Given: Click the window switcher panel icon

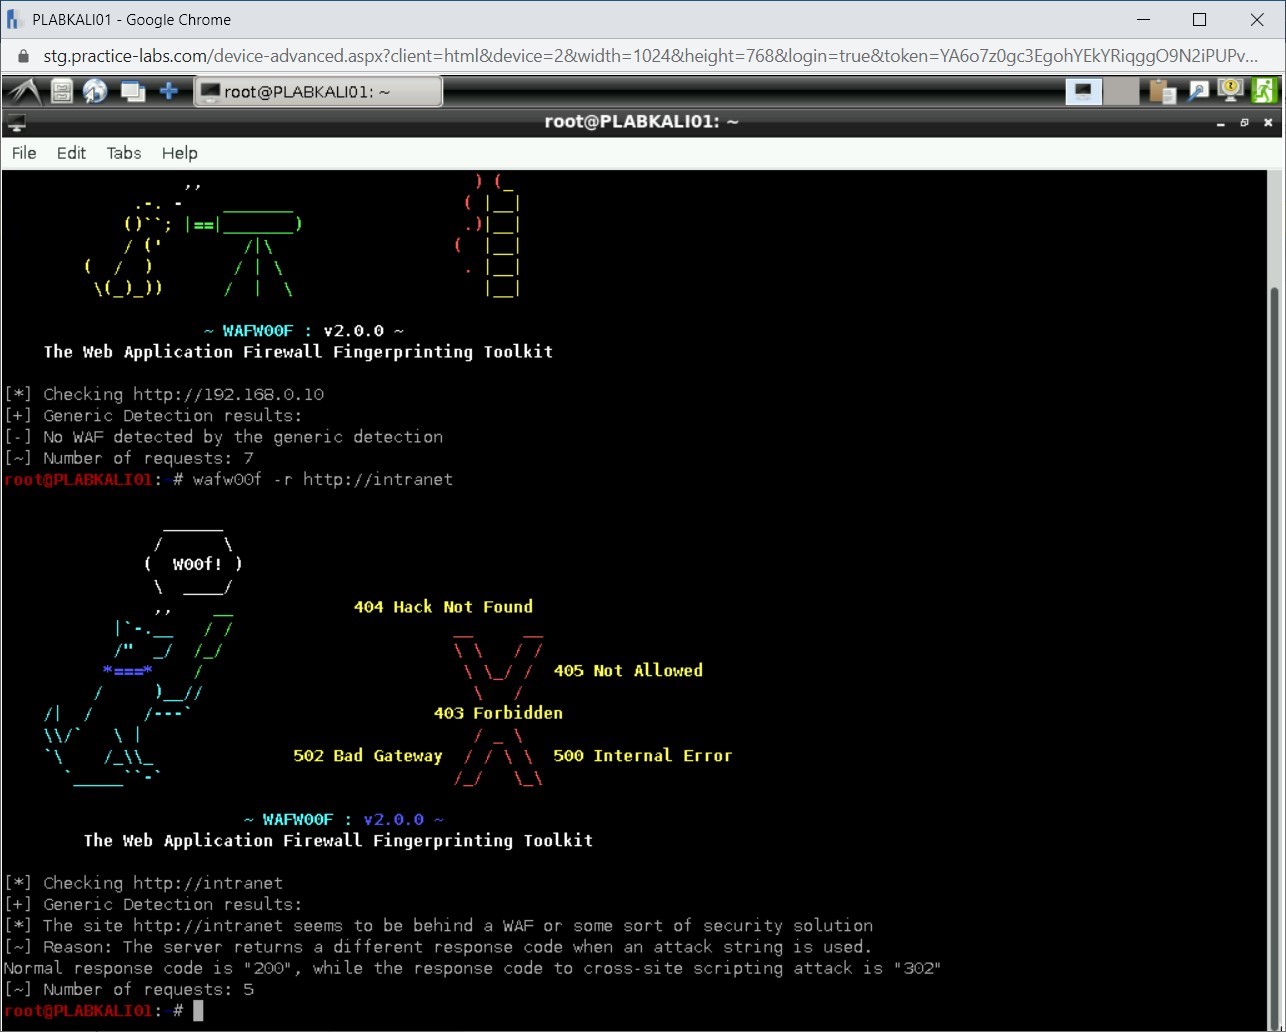Looking at the screenshot, I should (132, 92).
